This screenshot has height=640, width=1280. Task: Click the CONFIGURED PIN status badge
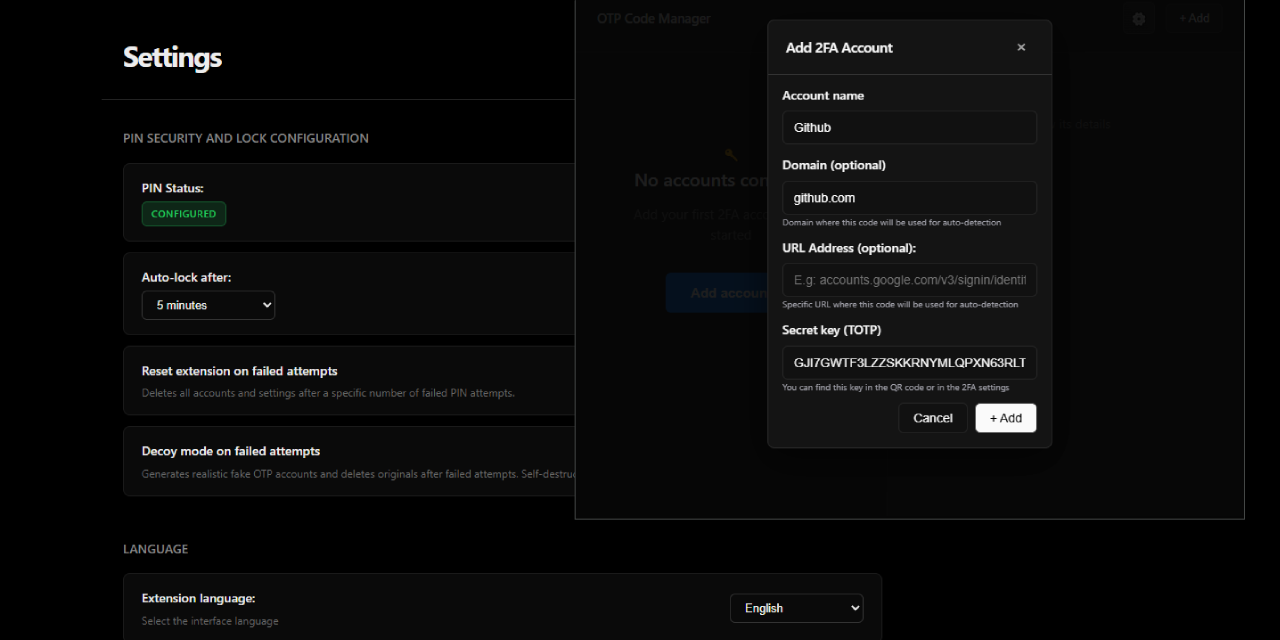tap(184, 214)
